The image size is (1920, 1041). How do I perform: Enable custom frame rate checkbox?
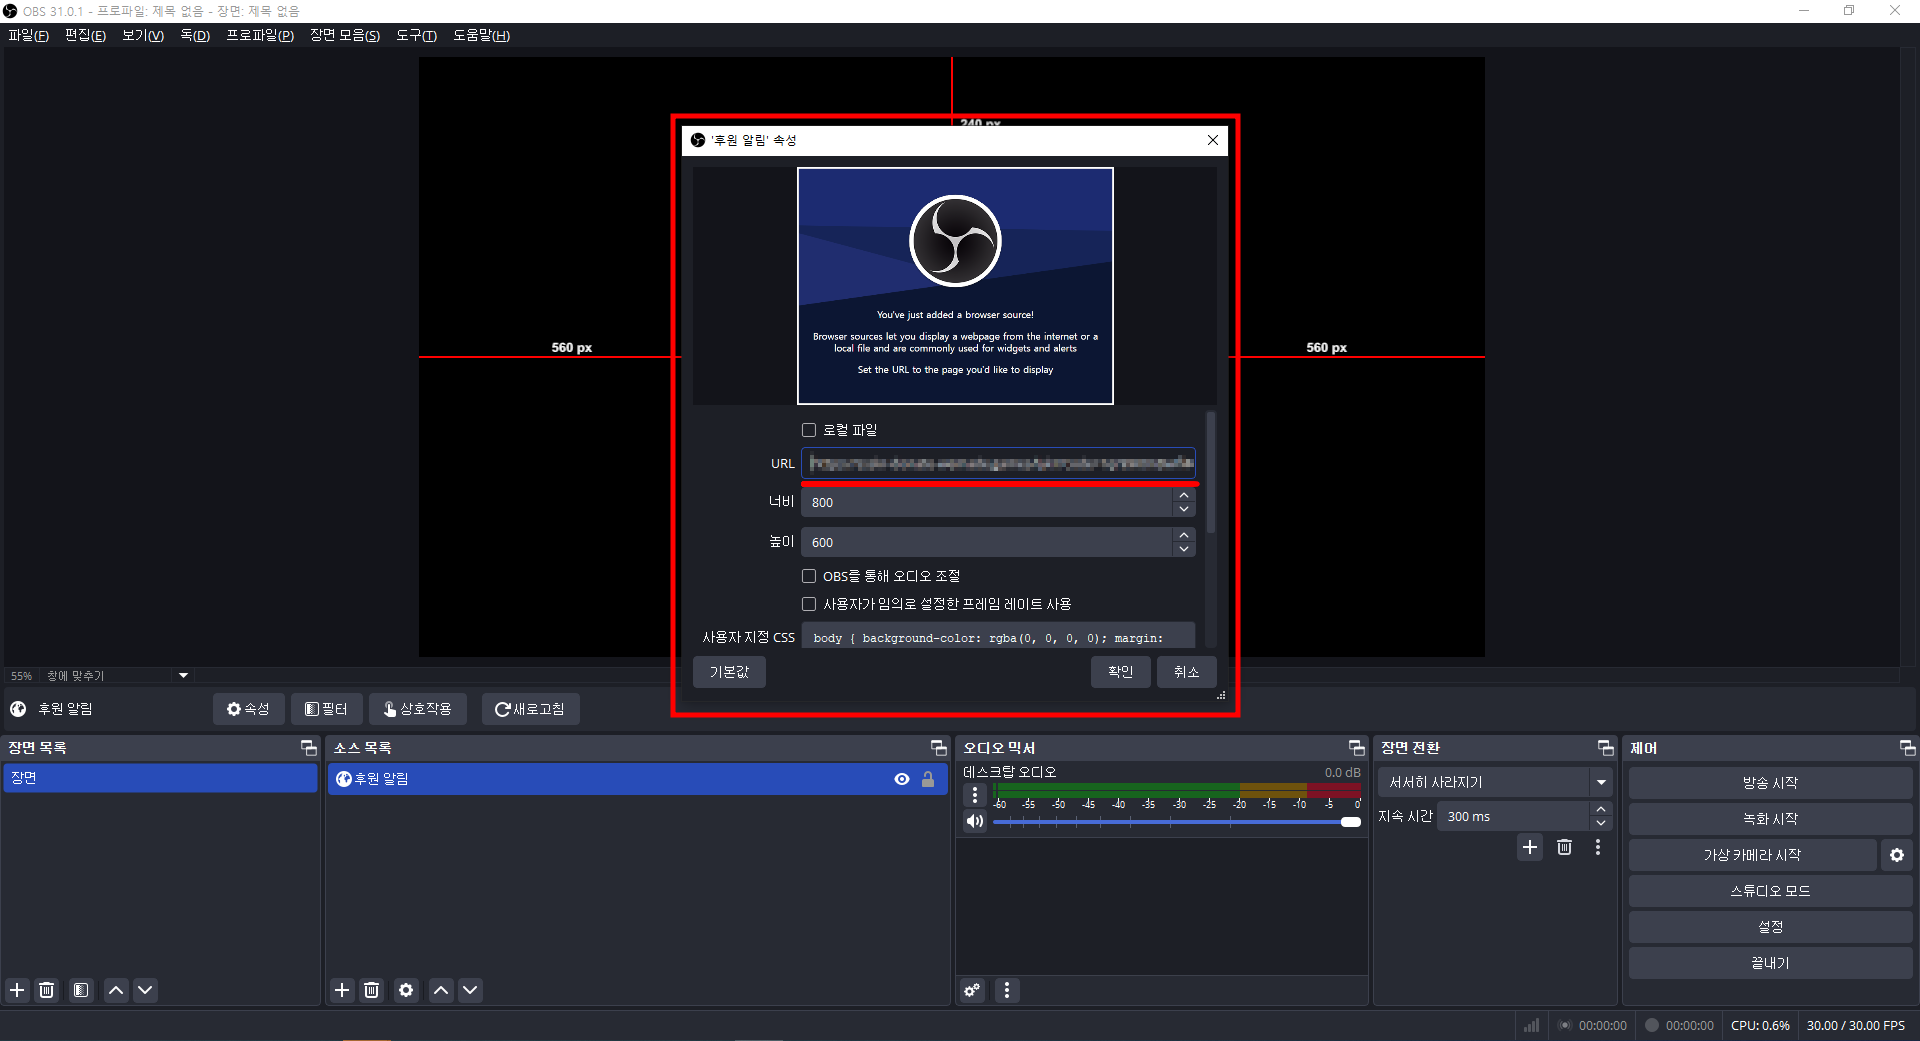pyautogui.click(x=809, y=604)
